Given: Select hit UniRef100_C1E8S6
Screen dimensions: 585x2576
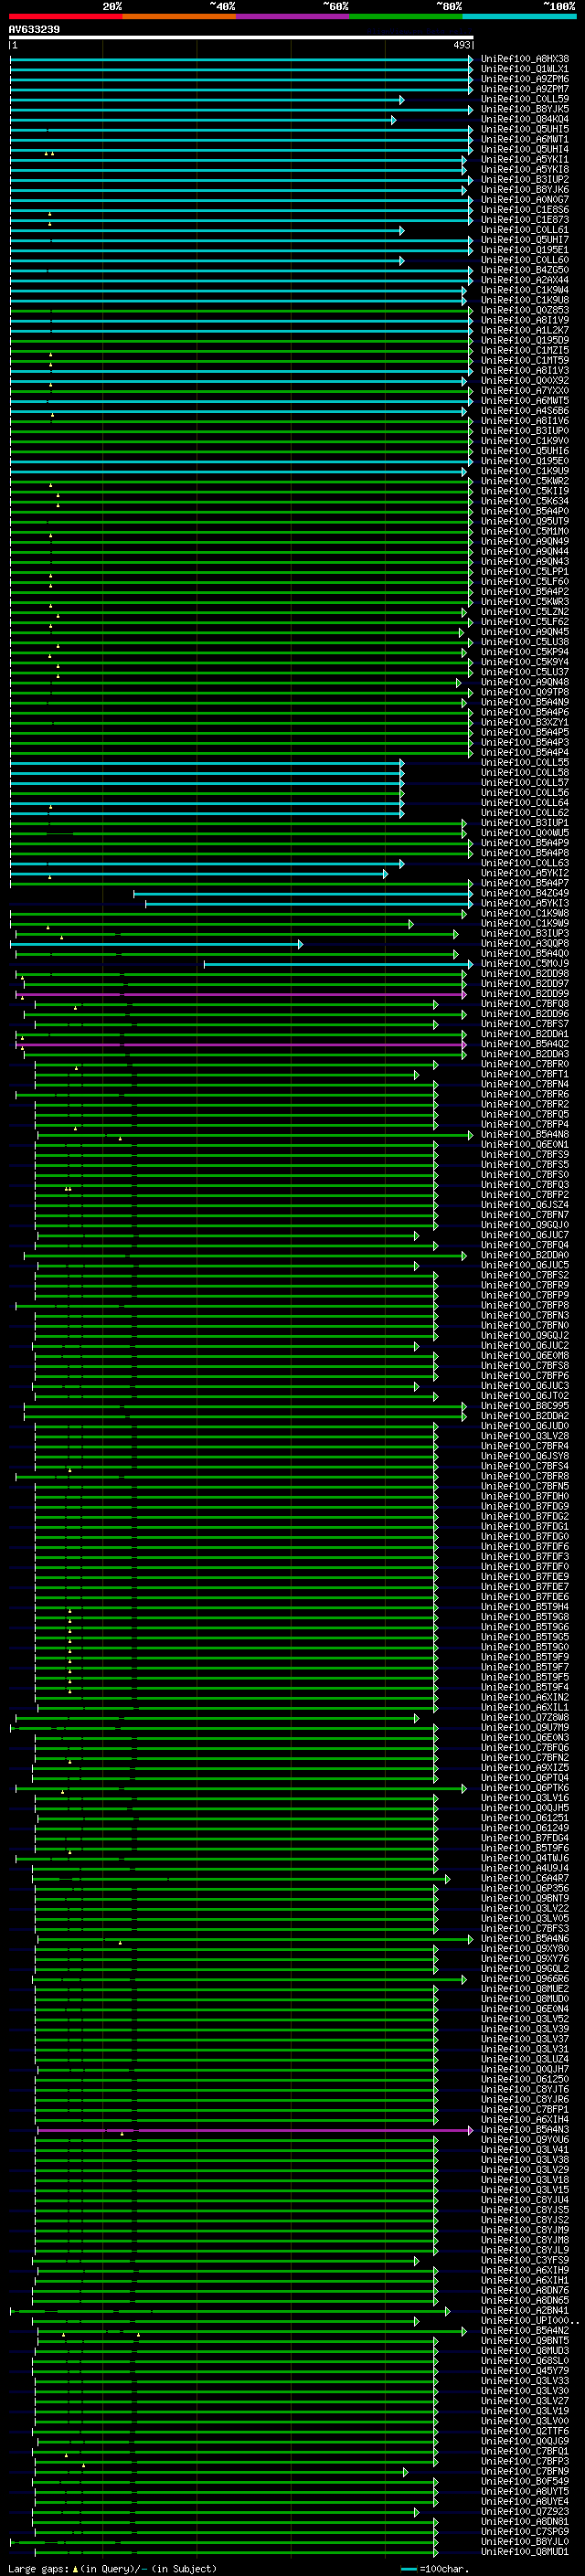Looking at the screenshot, I should (524, 209).
